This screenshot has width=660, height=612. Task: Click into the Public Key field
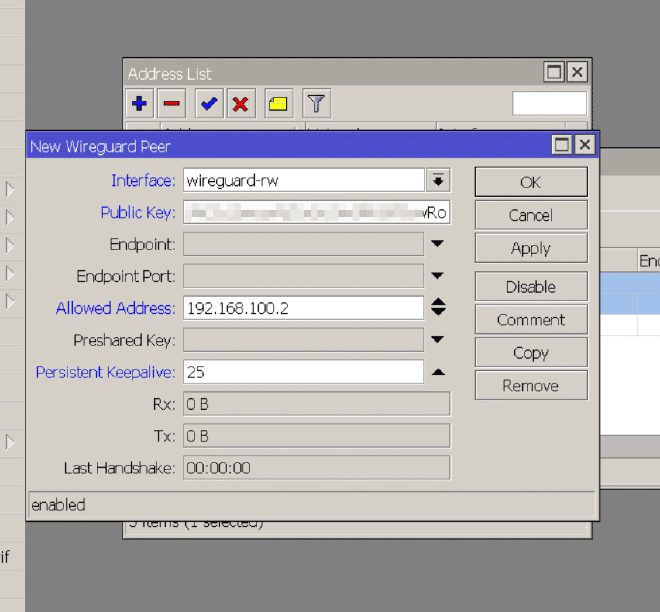317,213
